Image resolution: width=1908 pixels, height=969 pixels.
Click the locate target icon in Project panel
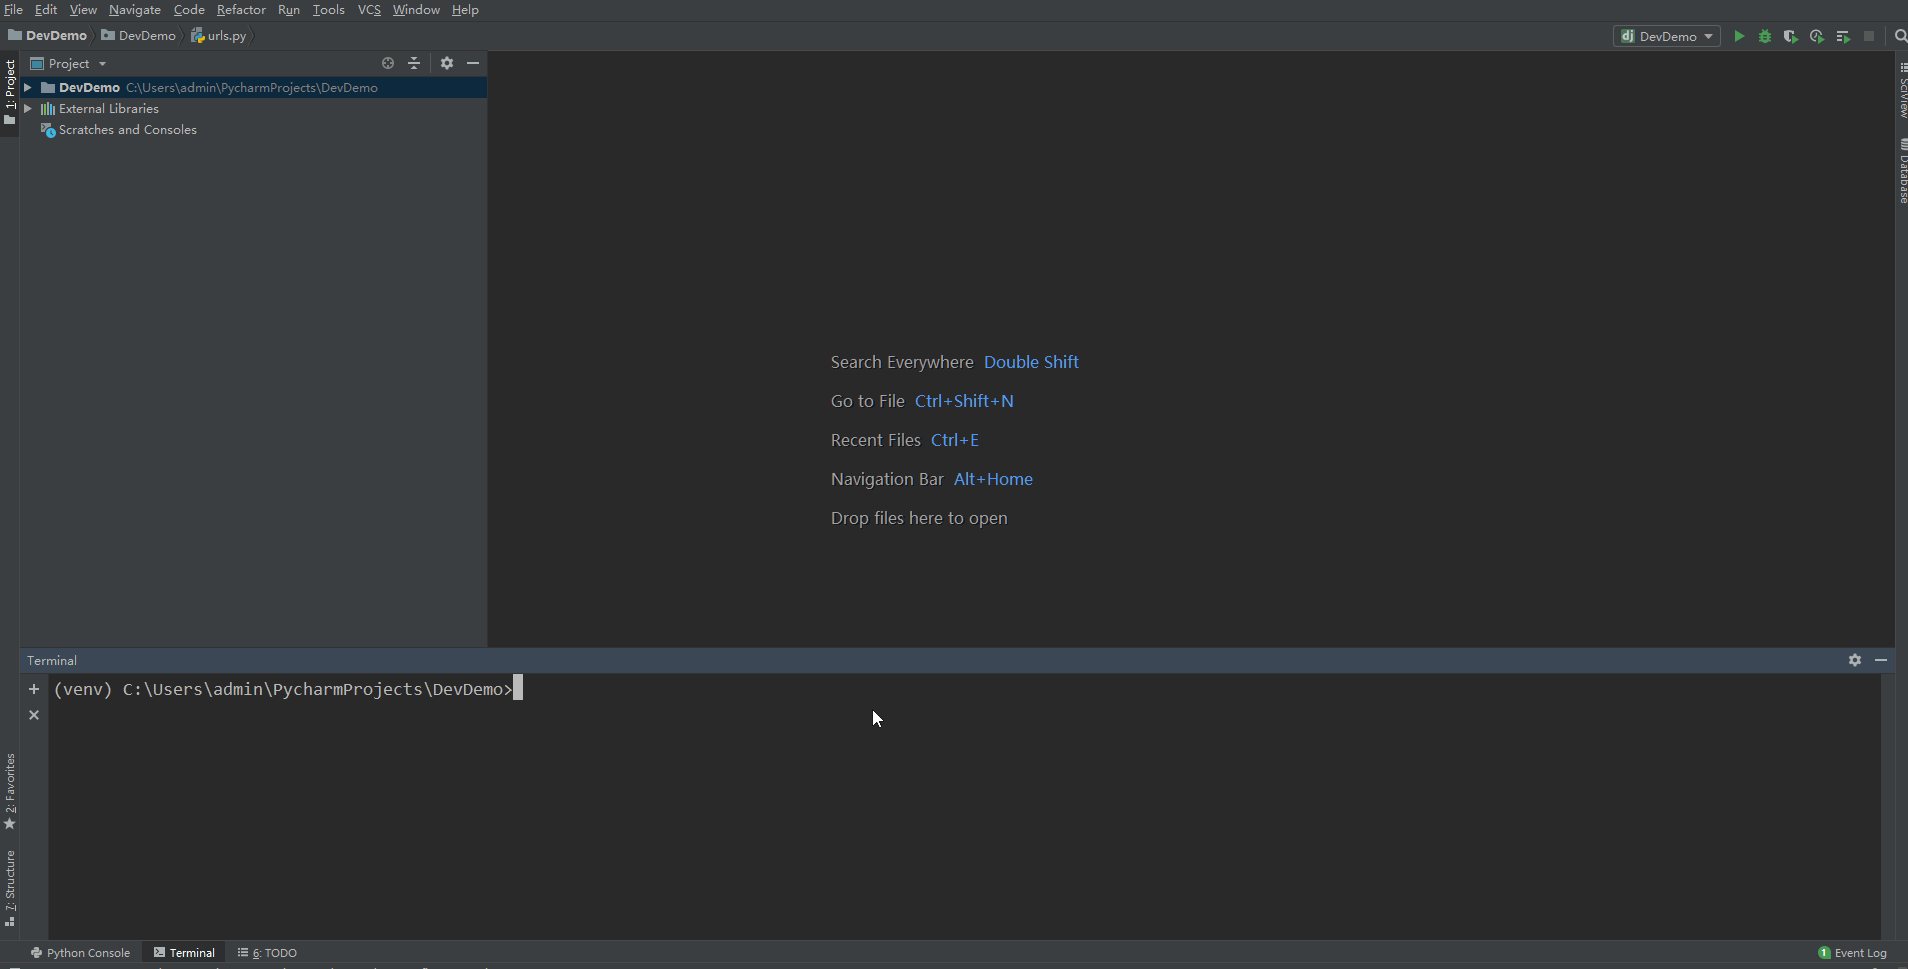click(x=388, y=63)
